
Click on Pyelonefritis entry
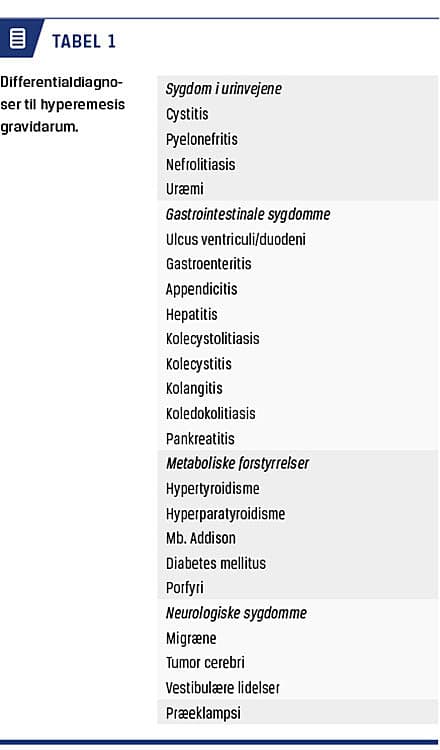[201, 139]
